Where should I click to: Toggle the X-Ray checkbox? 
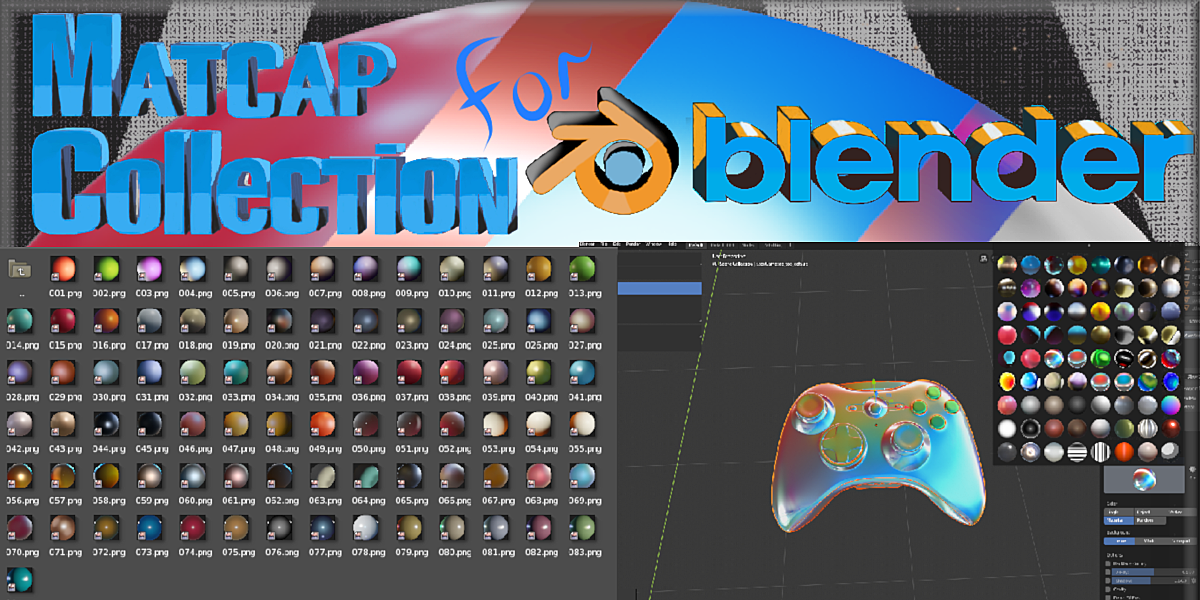pos(1108,572)
